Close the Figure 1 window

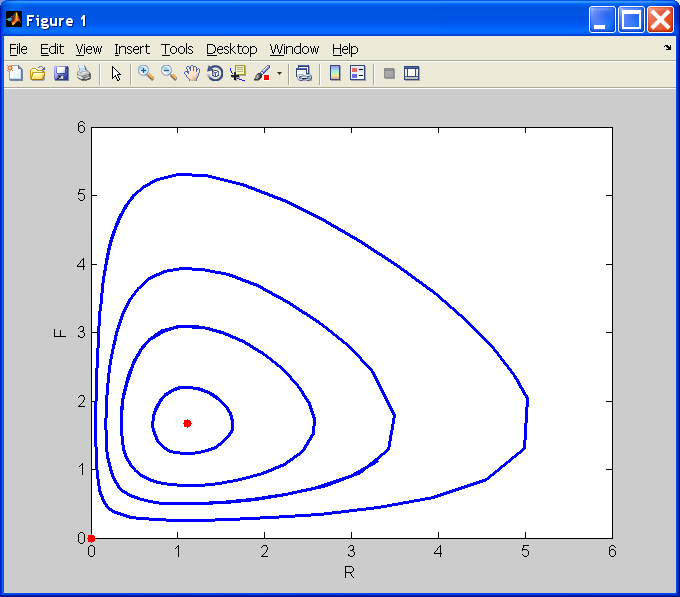(x=660, y=20)
